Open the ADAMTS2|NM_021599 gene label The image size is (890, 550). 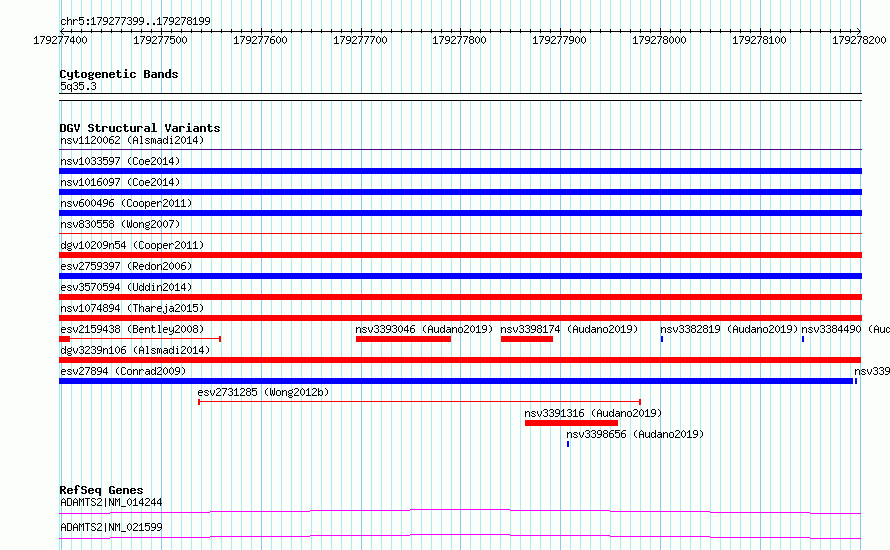(x=111, y=527)
